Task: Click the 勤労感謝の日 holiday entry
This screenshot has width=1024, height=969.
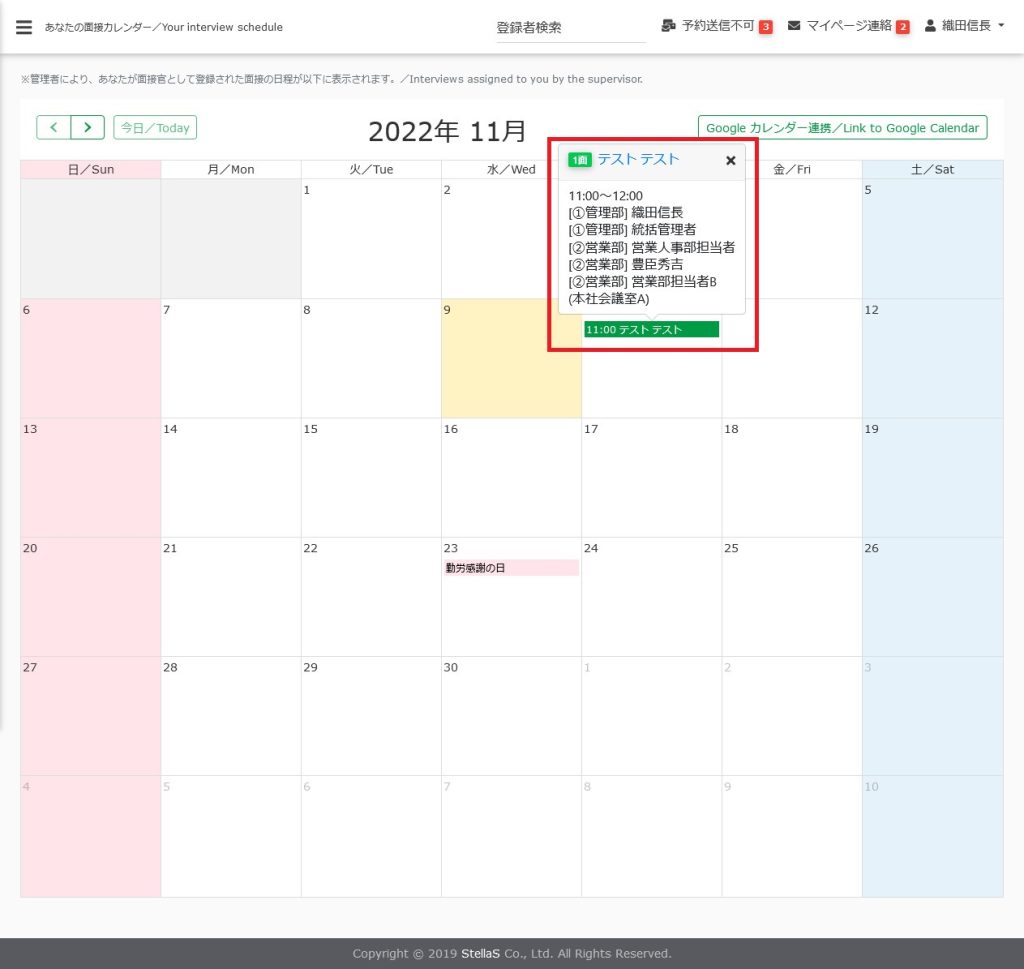Action: pos(511,568)
